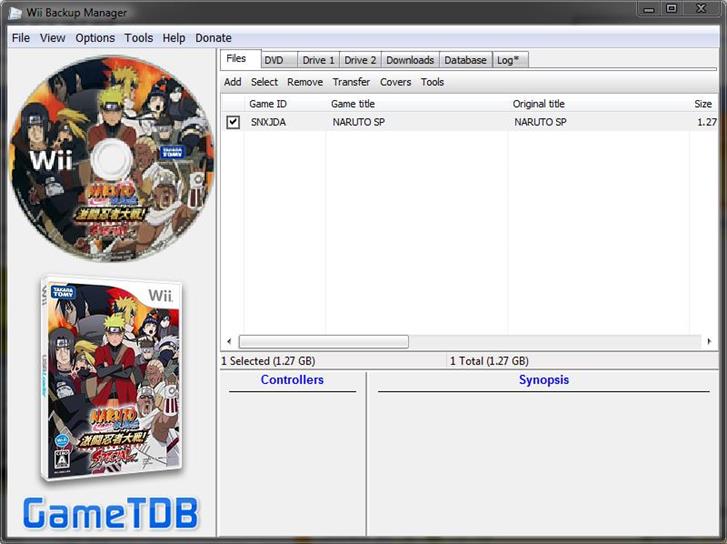The height and width of the screenshot is (544, 727).
Task: Open the Options menu
Action: (x=95, y=38)
